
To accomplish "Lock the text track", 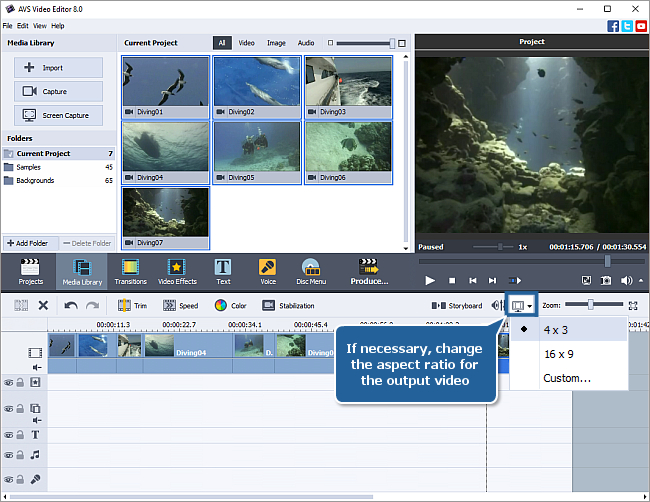I will pos(20,434).
